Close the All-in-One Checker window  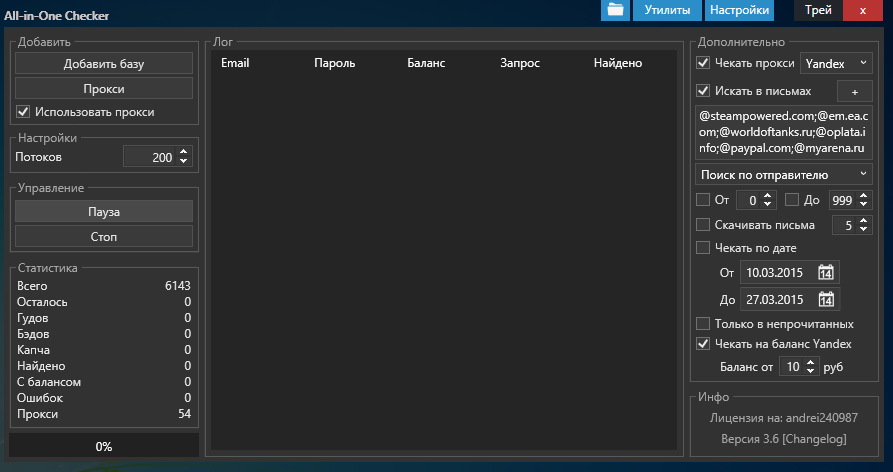coord(863,10)
